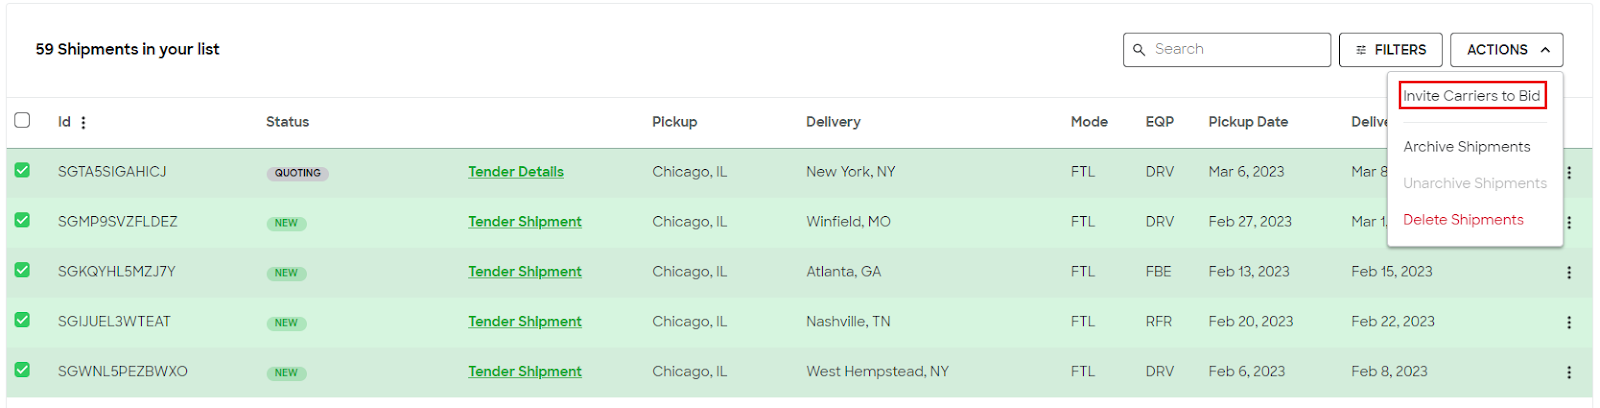Uncheck the SGKQYHL5MZJ7Y shipment checkbox
Viewport: 1600px width, 408px height.
pyautogui.click(x=22, y=271)
